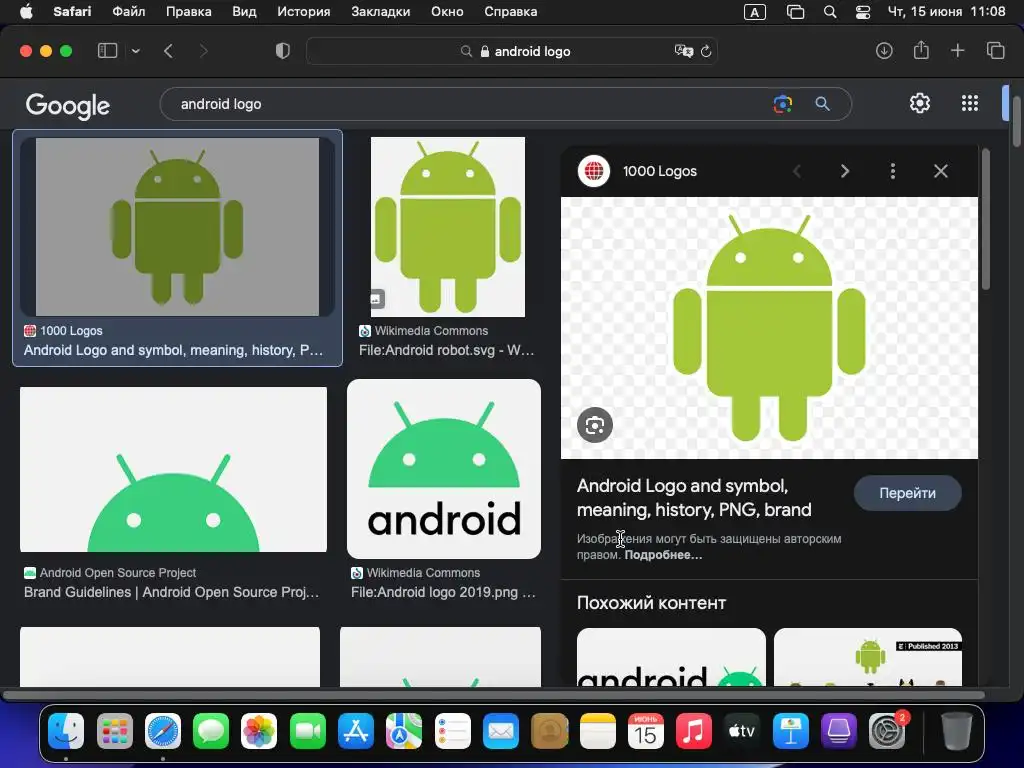Reload the page

(706, 51)
